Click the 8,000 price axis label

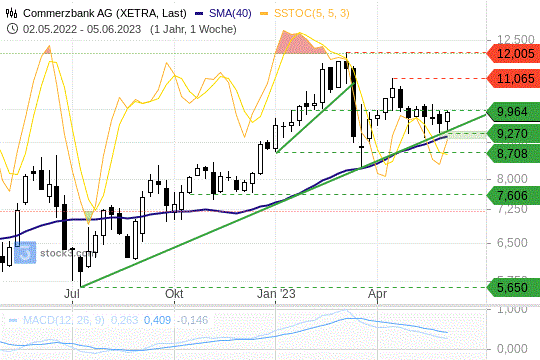pos(512,178)
